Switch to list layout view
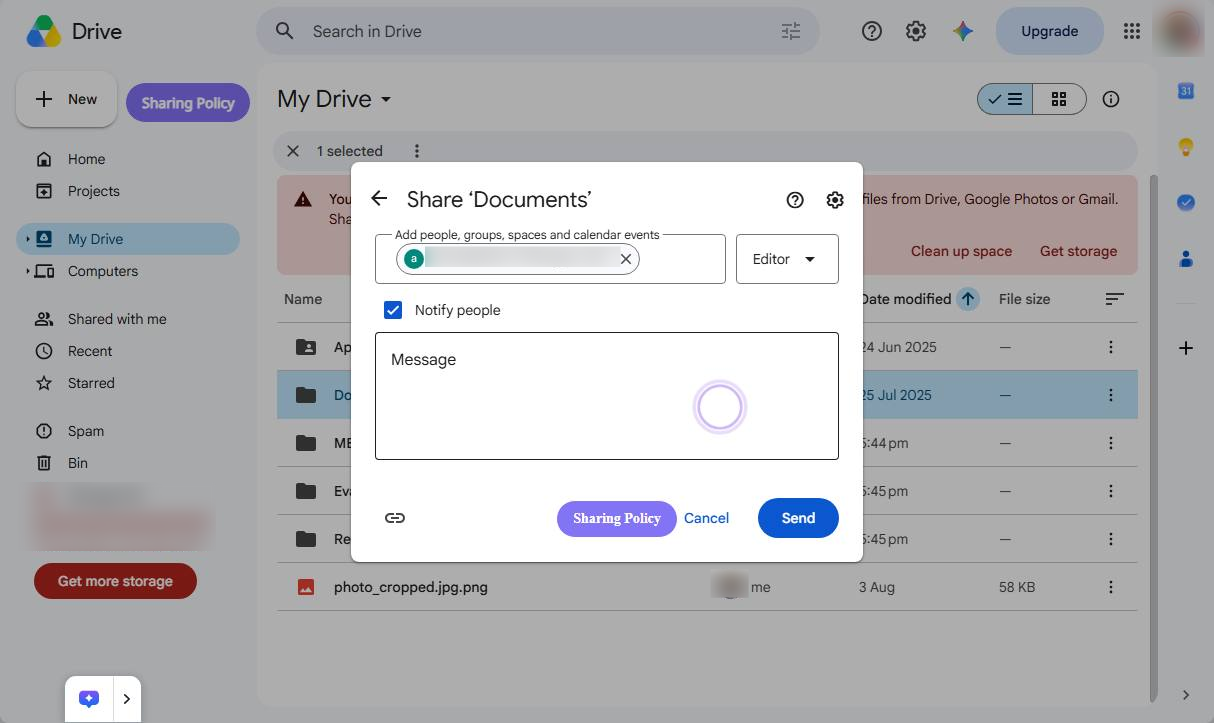The image size is (1214, 723). coord(1005,99)
